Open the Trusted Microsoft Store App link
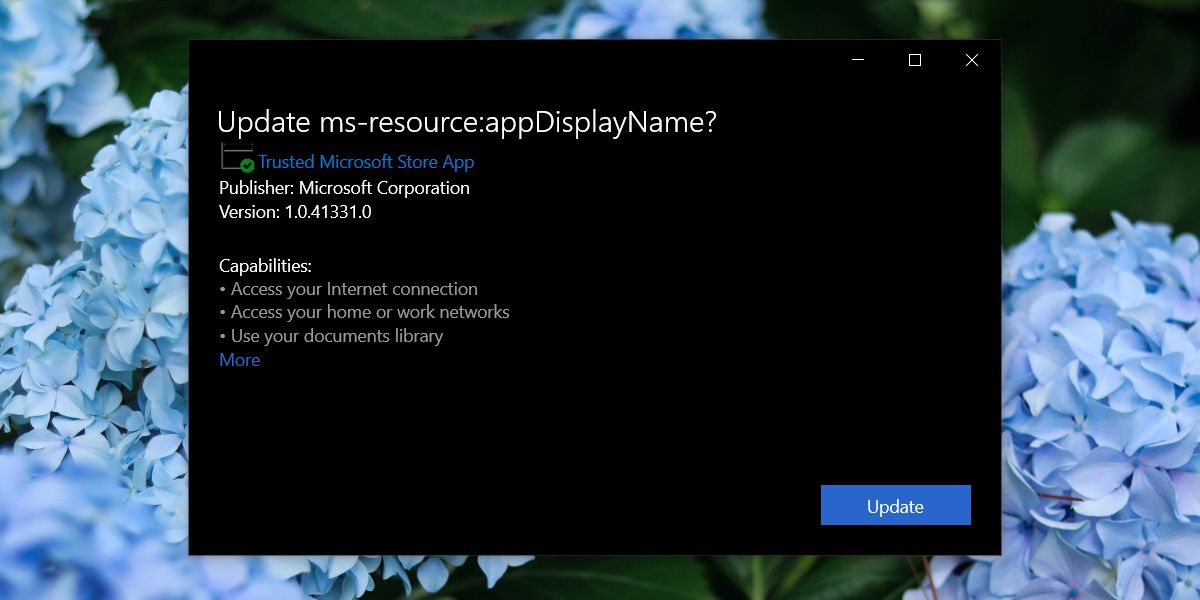Viewport: 1200px width, 600px height. (x=366, y=162)
